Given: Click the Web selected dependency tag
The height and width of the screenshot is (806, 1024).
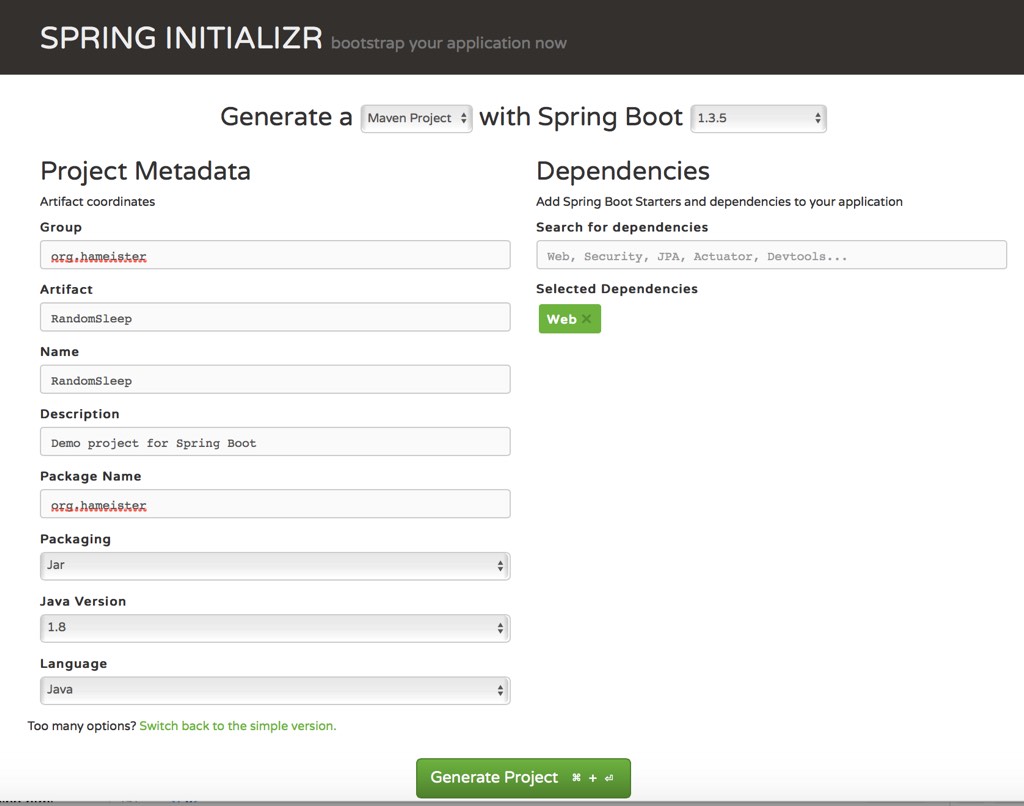Looking at the screenshot, I should (561, 319).
